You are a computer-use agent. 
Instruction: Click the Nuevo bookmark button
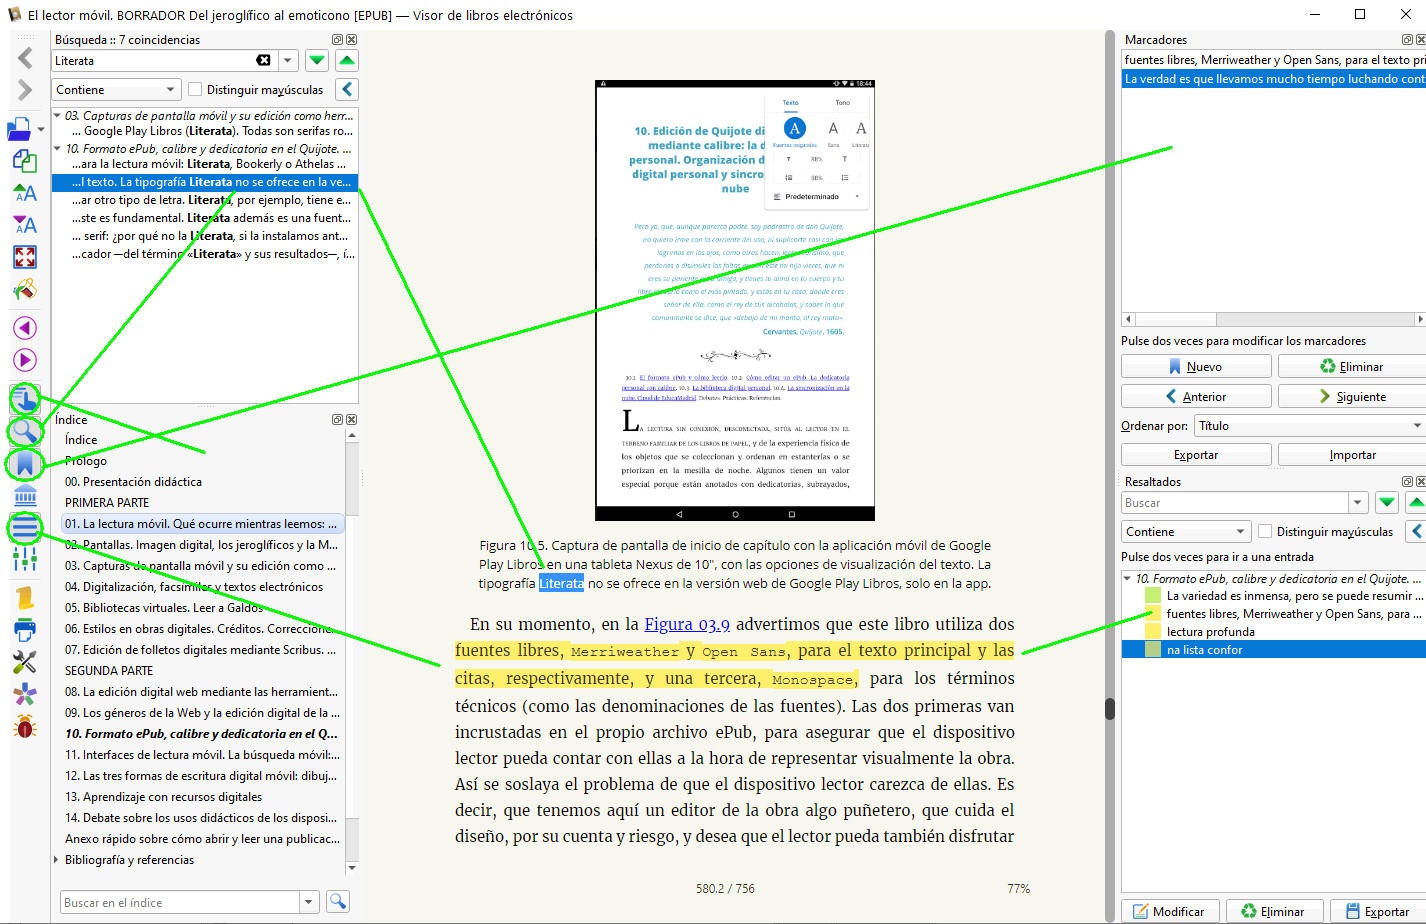(1196, 367)
